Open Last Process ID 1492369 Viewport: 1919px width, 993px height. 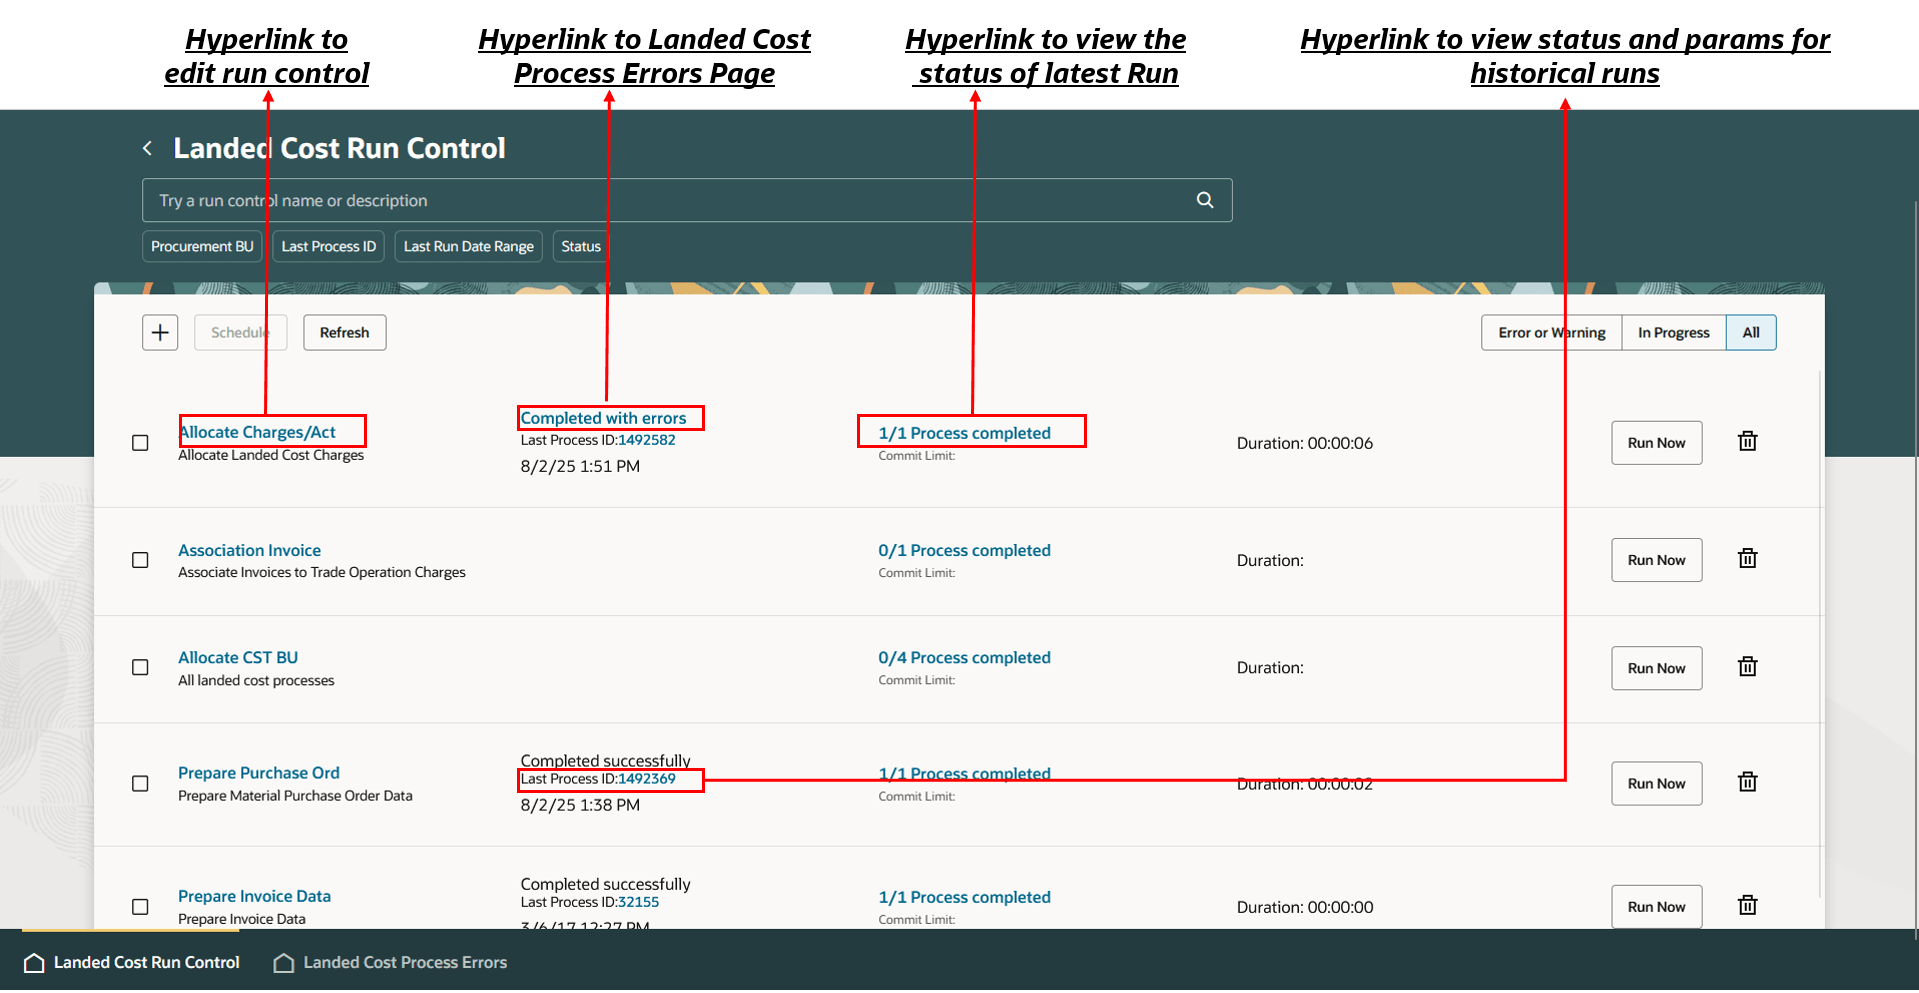tap(647, 779)
